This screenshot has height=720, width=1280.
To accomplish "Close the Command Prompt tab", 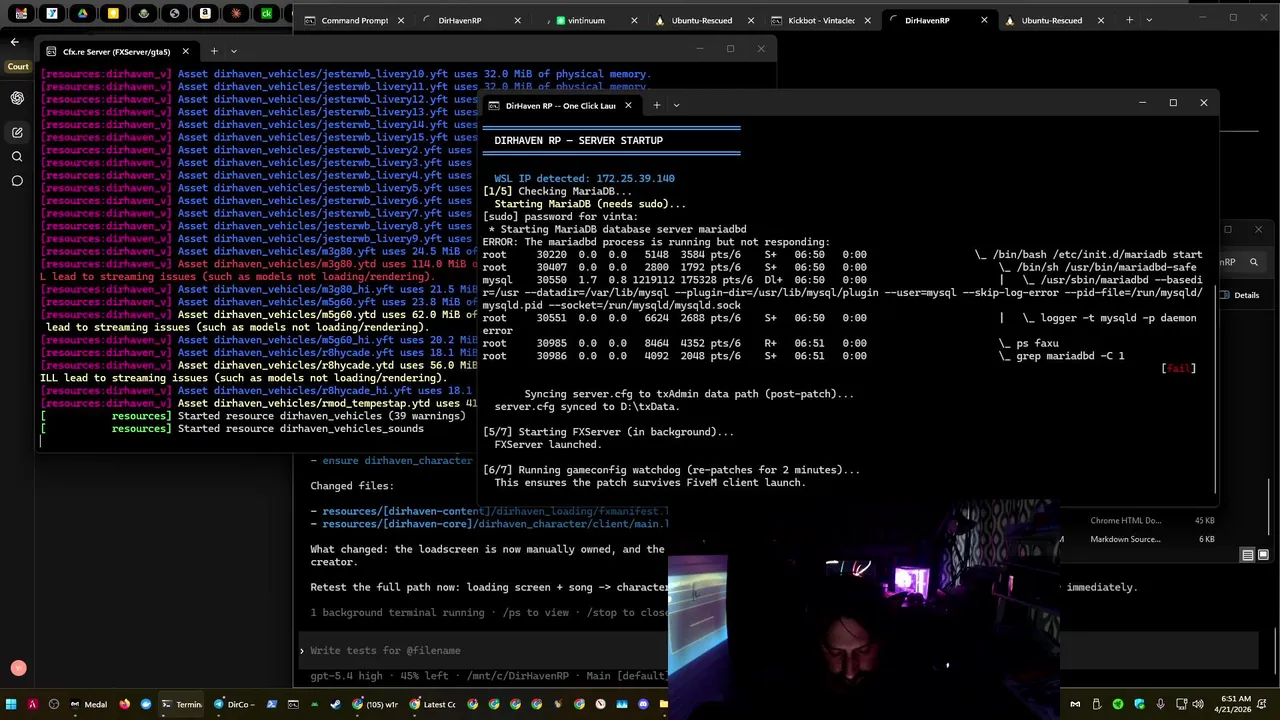I will [400, 20].
